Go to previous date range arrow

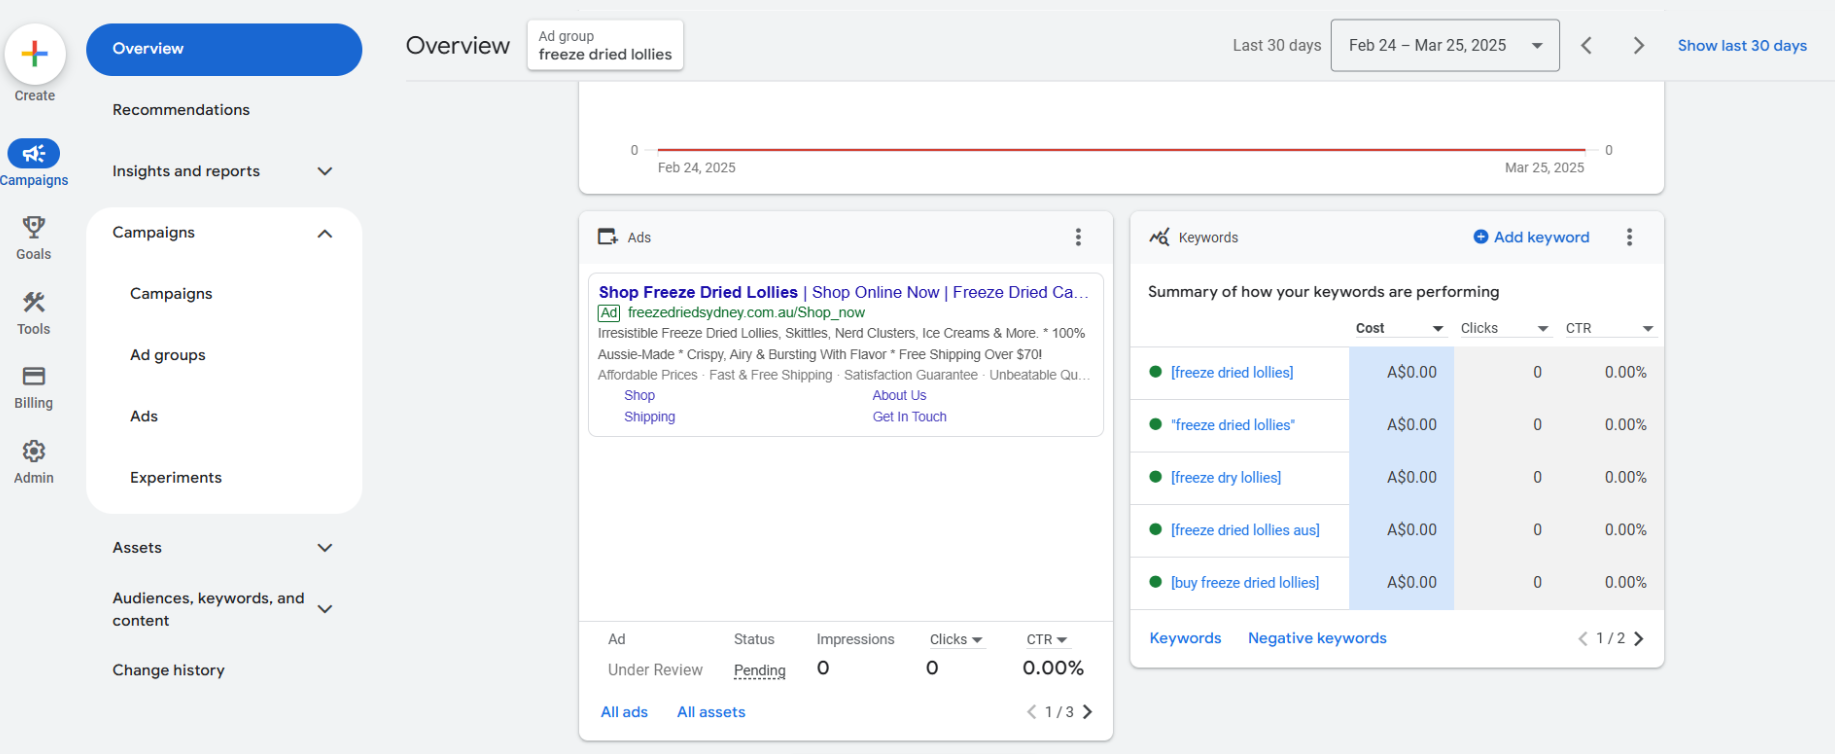click(1586, 46)
